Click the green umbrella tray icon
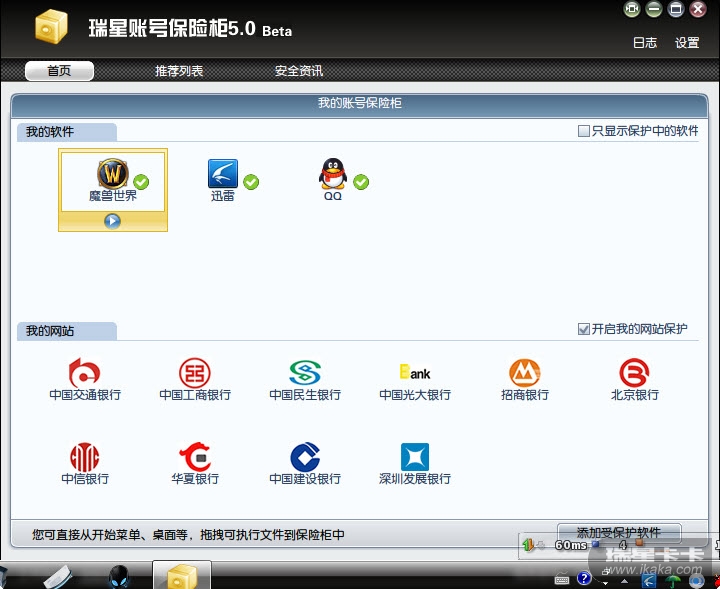The width and height of the screenshot is (720, 589). coord(673,581)
